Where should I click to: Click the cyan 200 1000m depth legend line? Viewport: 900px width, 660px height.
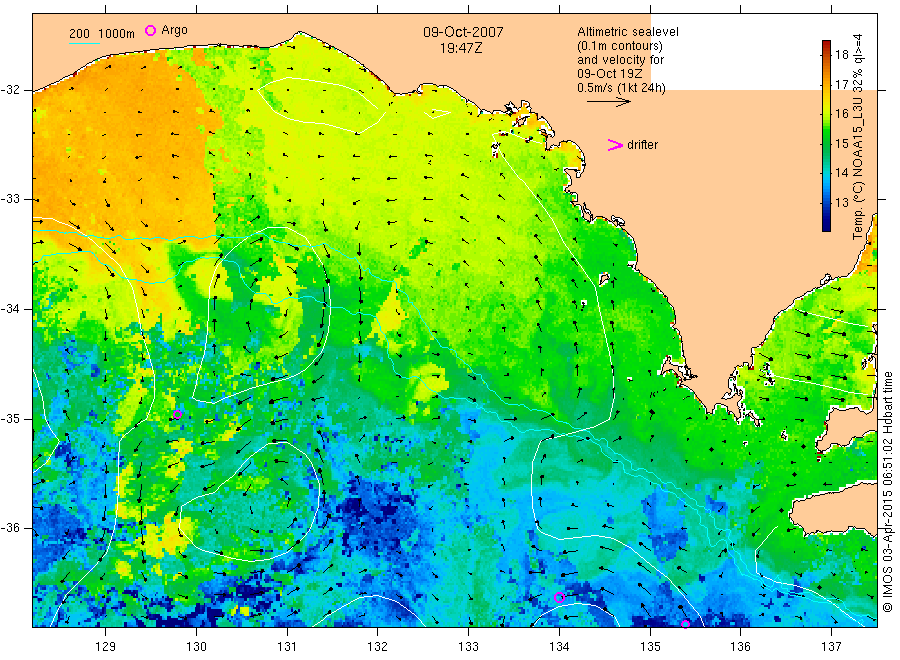pos(84,43)
